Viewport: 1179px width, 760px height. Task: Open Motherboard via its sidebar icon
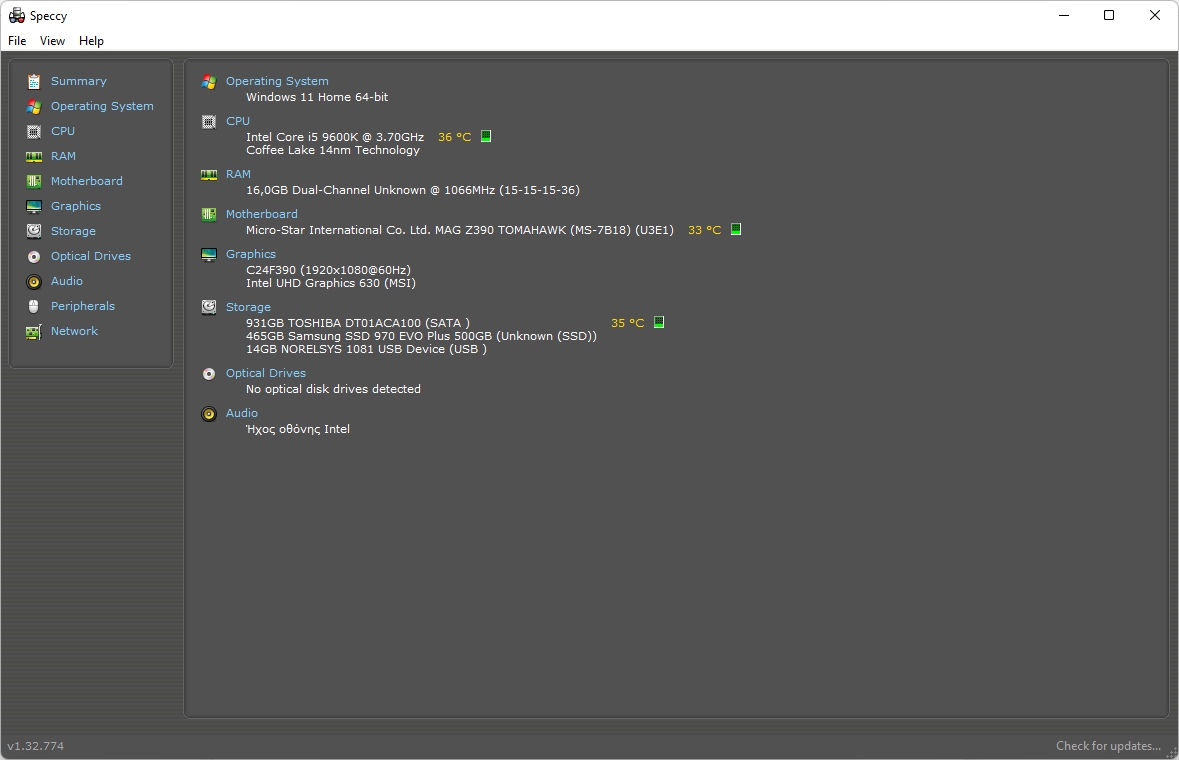tap(33, 181)
